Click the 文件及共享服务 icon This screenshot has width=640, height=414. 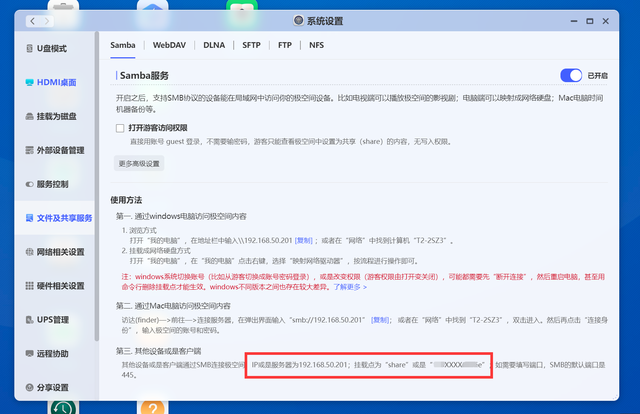coord(29,218)
